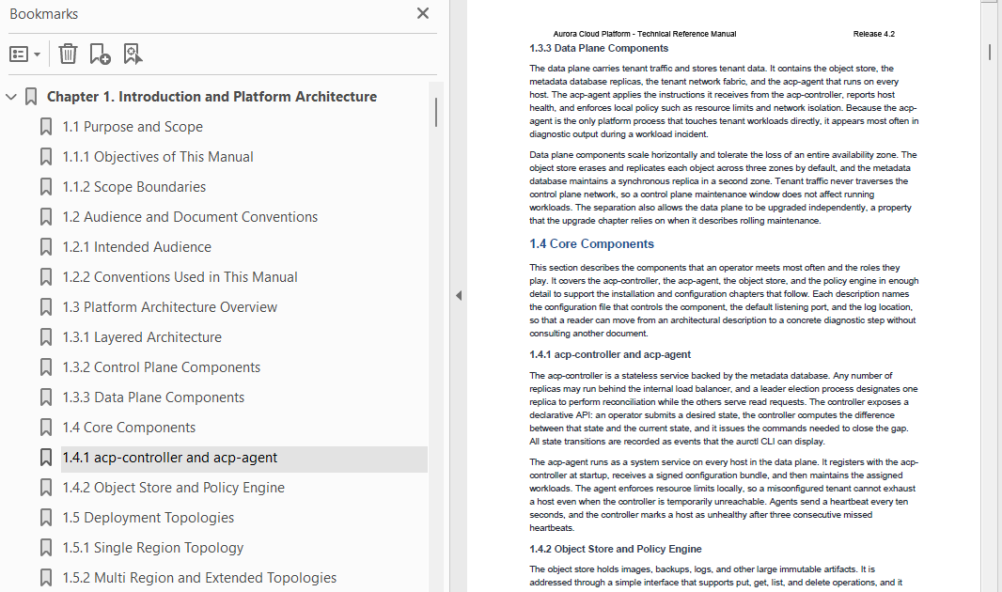1002x592 pixels.
Task: Click the find current bookmark icon
Action: pyautogui.click(x=132, y=54)
